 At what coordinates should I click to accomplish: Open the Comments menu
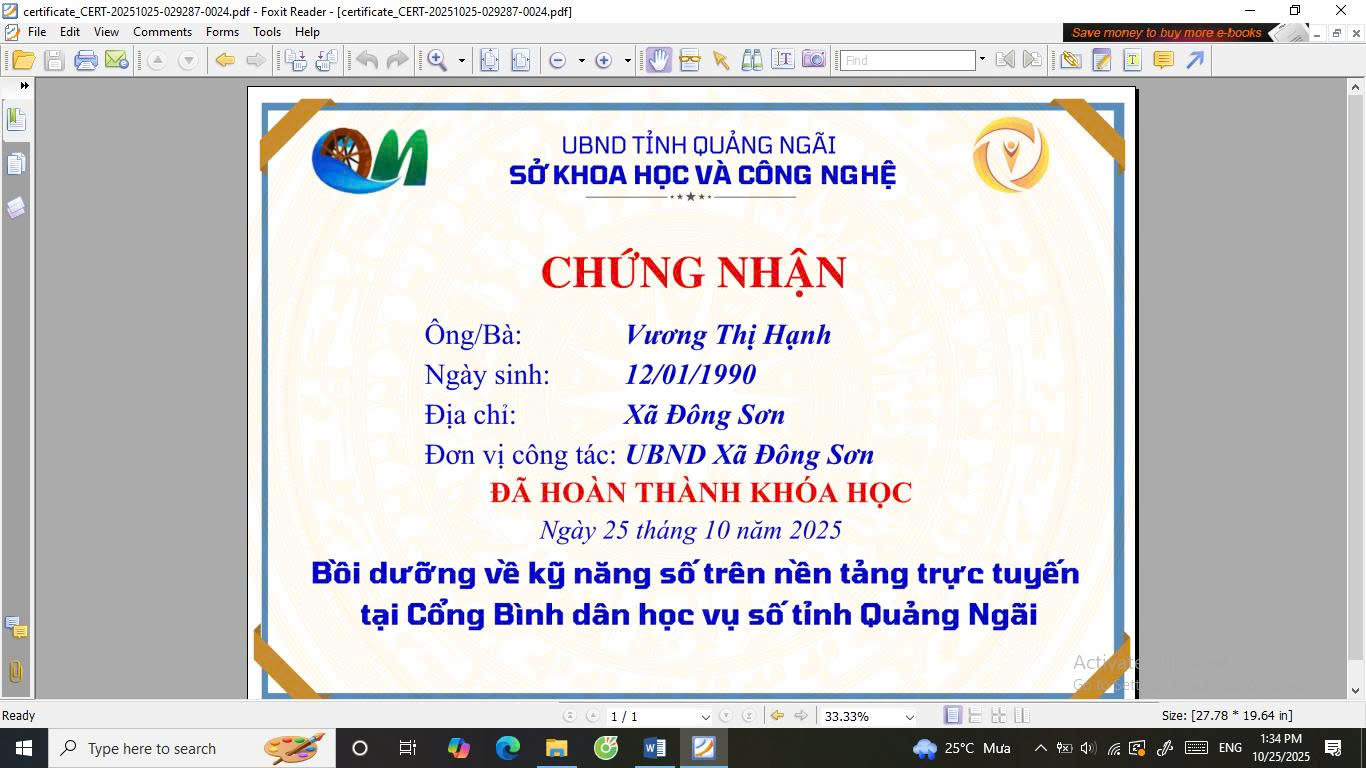(x=162, y=32)
